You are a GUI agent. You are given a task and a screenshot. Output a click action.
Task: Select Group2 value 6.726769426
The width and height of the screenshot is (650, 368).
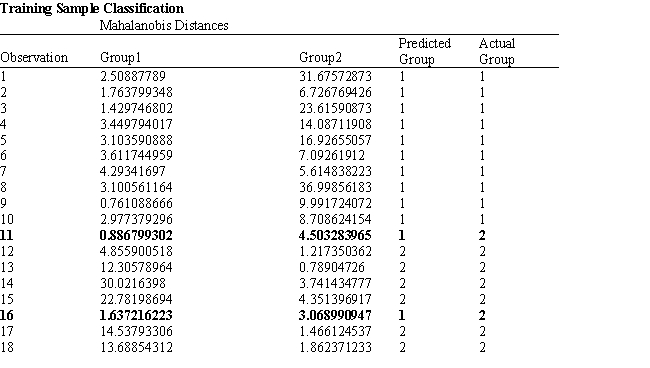pyautogui.click(x=335, y=92)
